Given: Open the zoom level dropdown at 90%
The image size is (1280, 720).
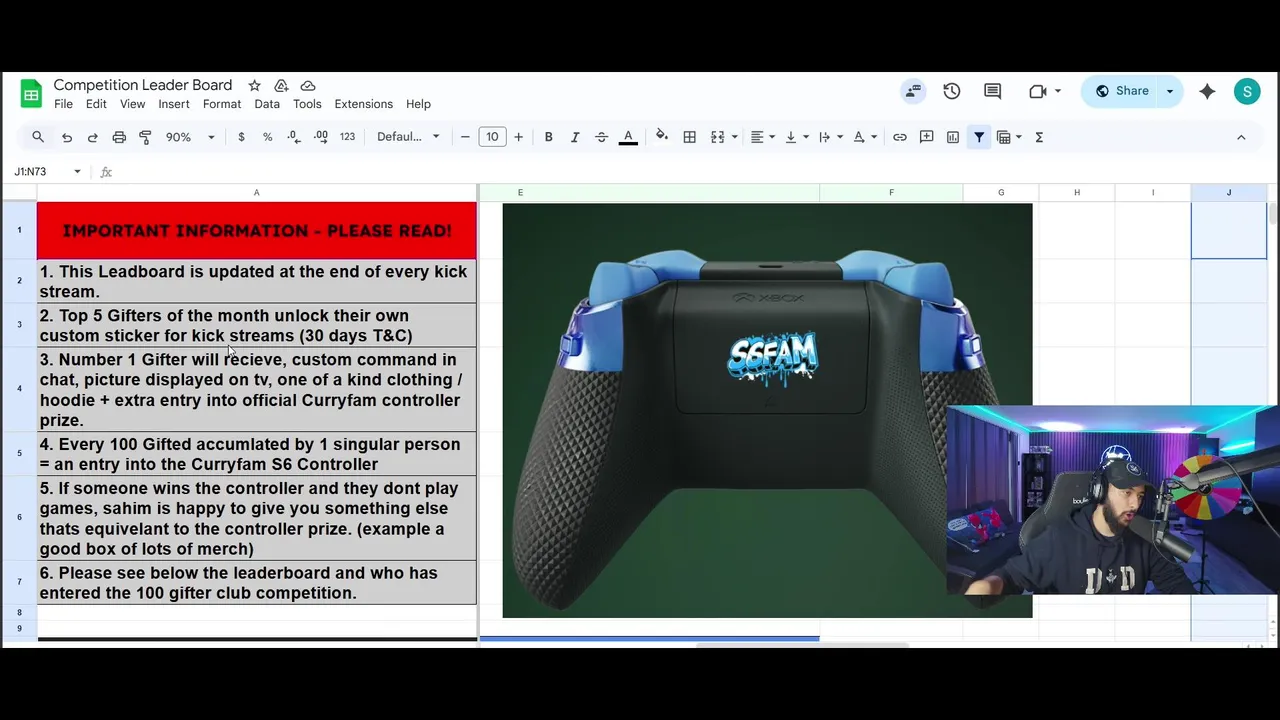Looking at the screenshot, I should coord(190,137).
